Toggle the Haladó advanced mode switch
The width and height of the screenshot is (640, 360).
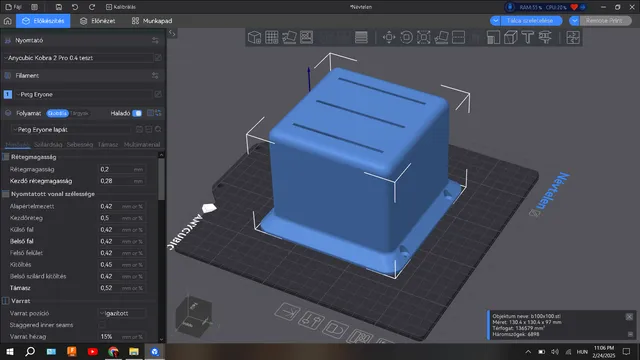(x=137, y=113)
